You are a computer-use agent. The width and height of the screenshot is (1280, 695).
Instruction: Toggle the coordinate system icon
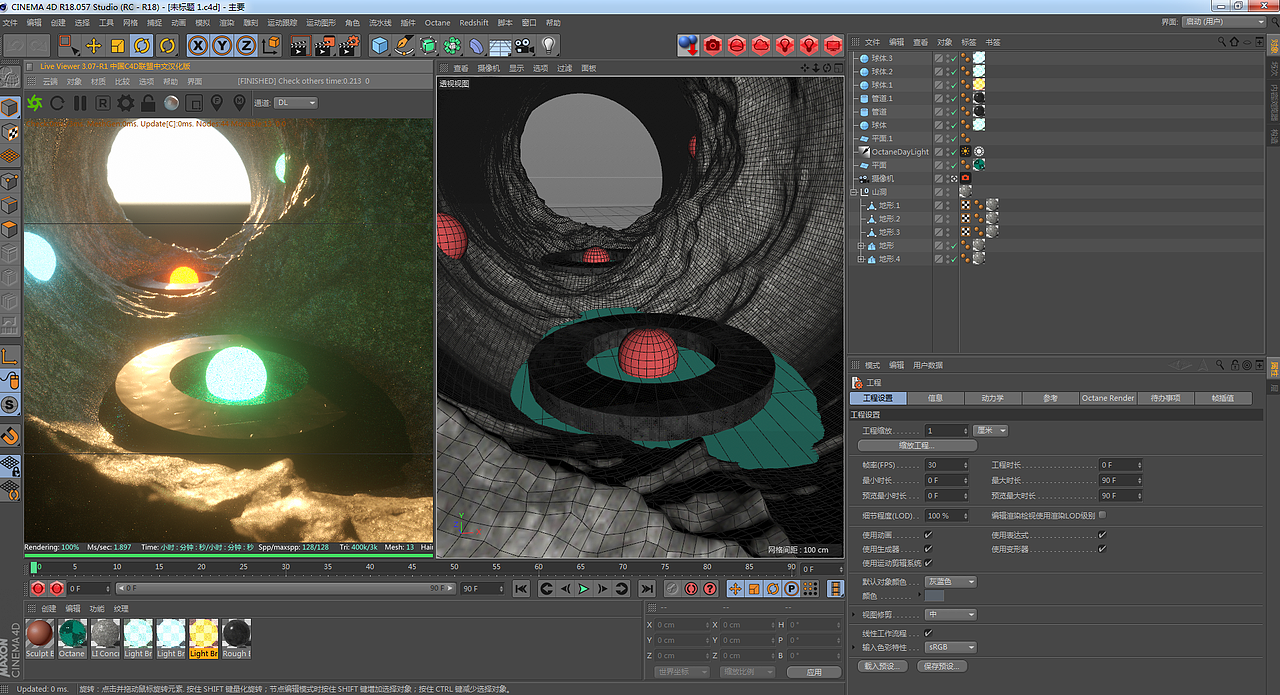point(271,45)
